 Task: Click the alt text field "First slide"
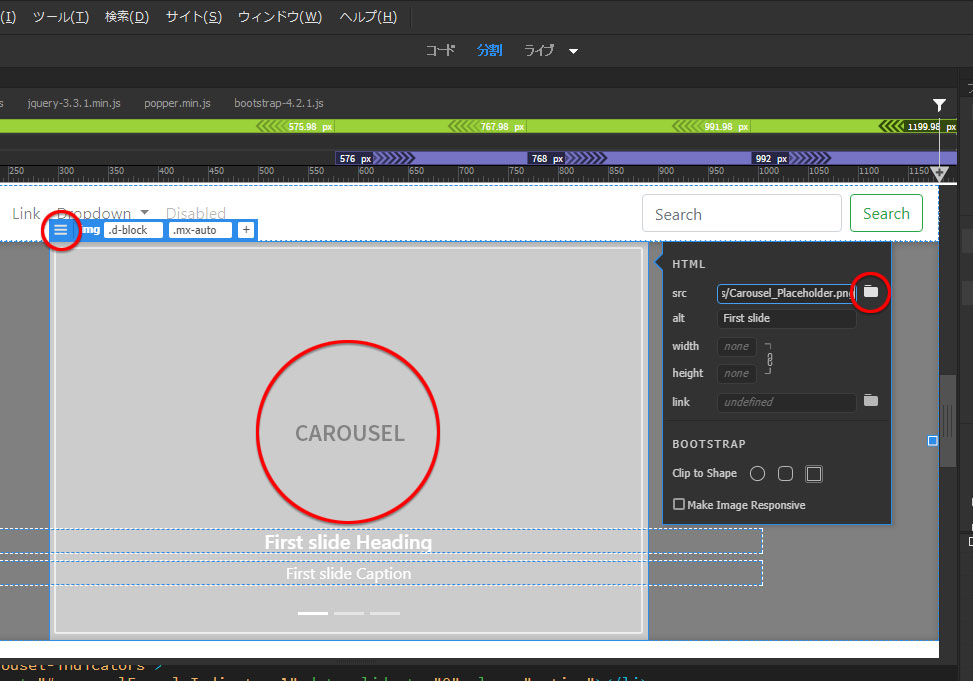coord(786,318)
